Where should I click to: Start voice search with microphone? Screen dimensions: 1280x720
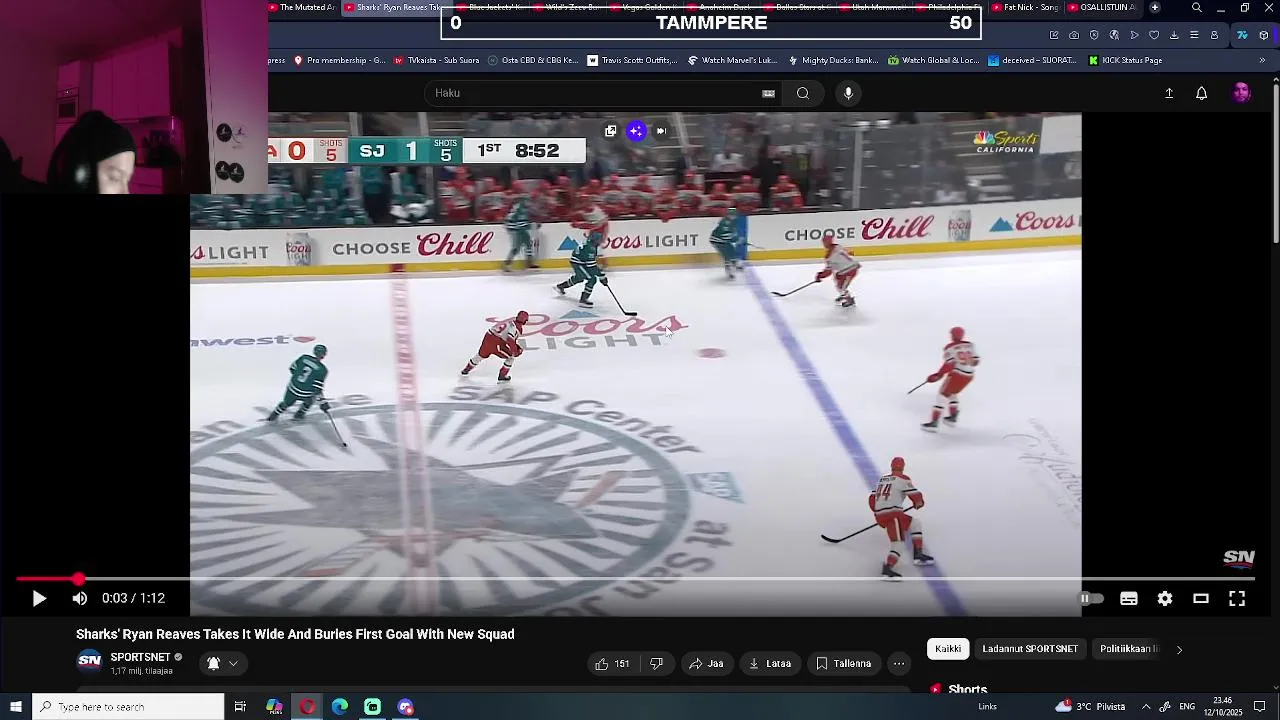848,93
